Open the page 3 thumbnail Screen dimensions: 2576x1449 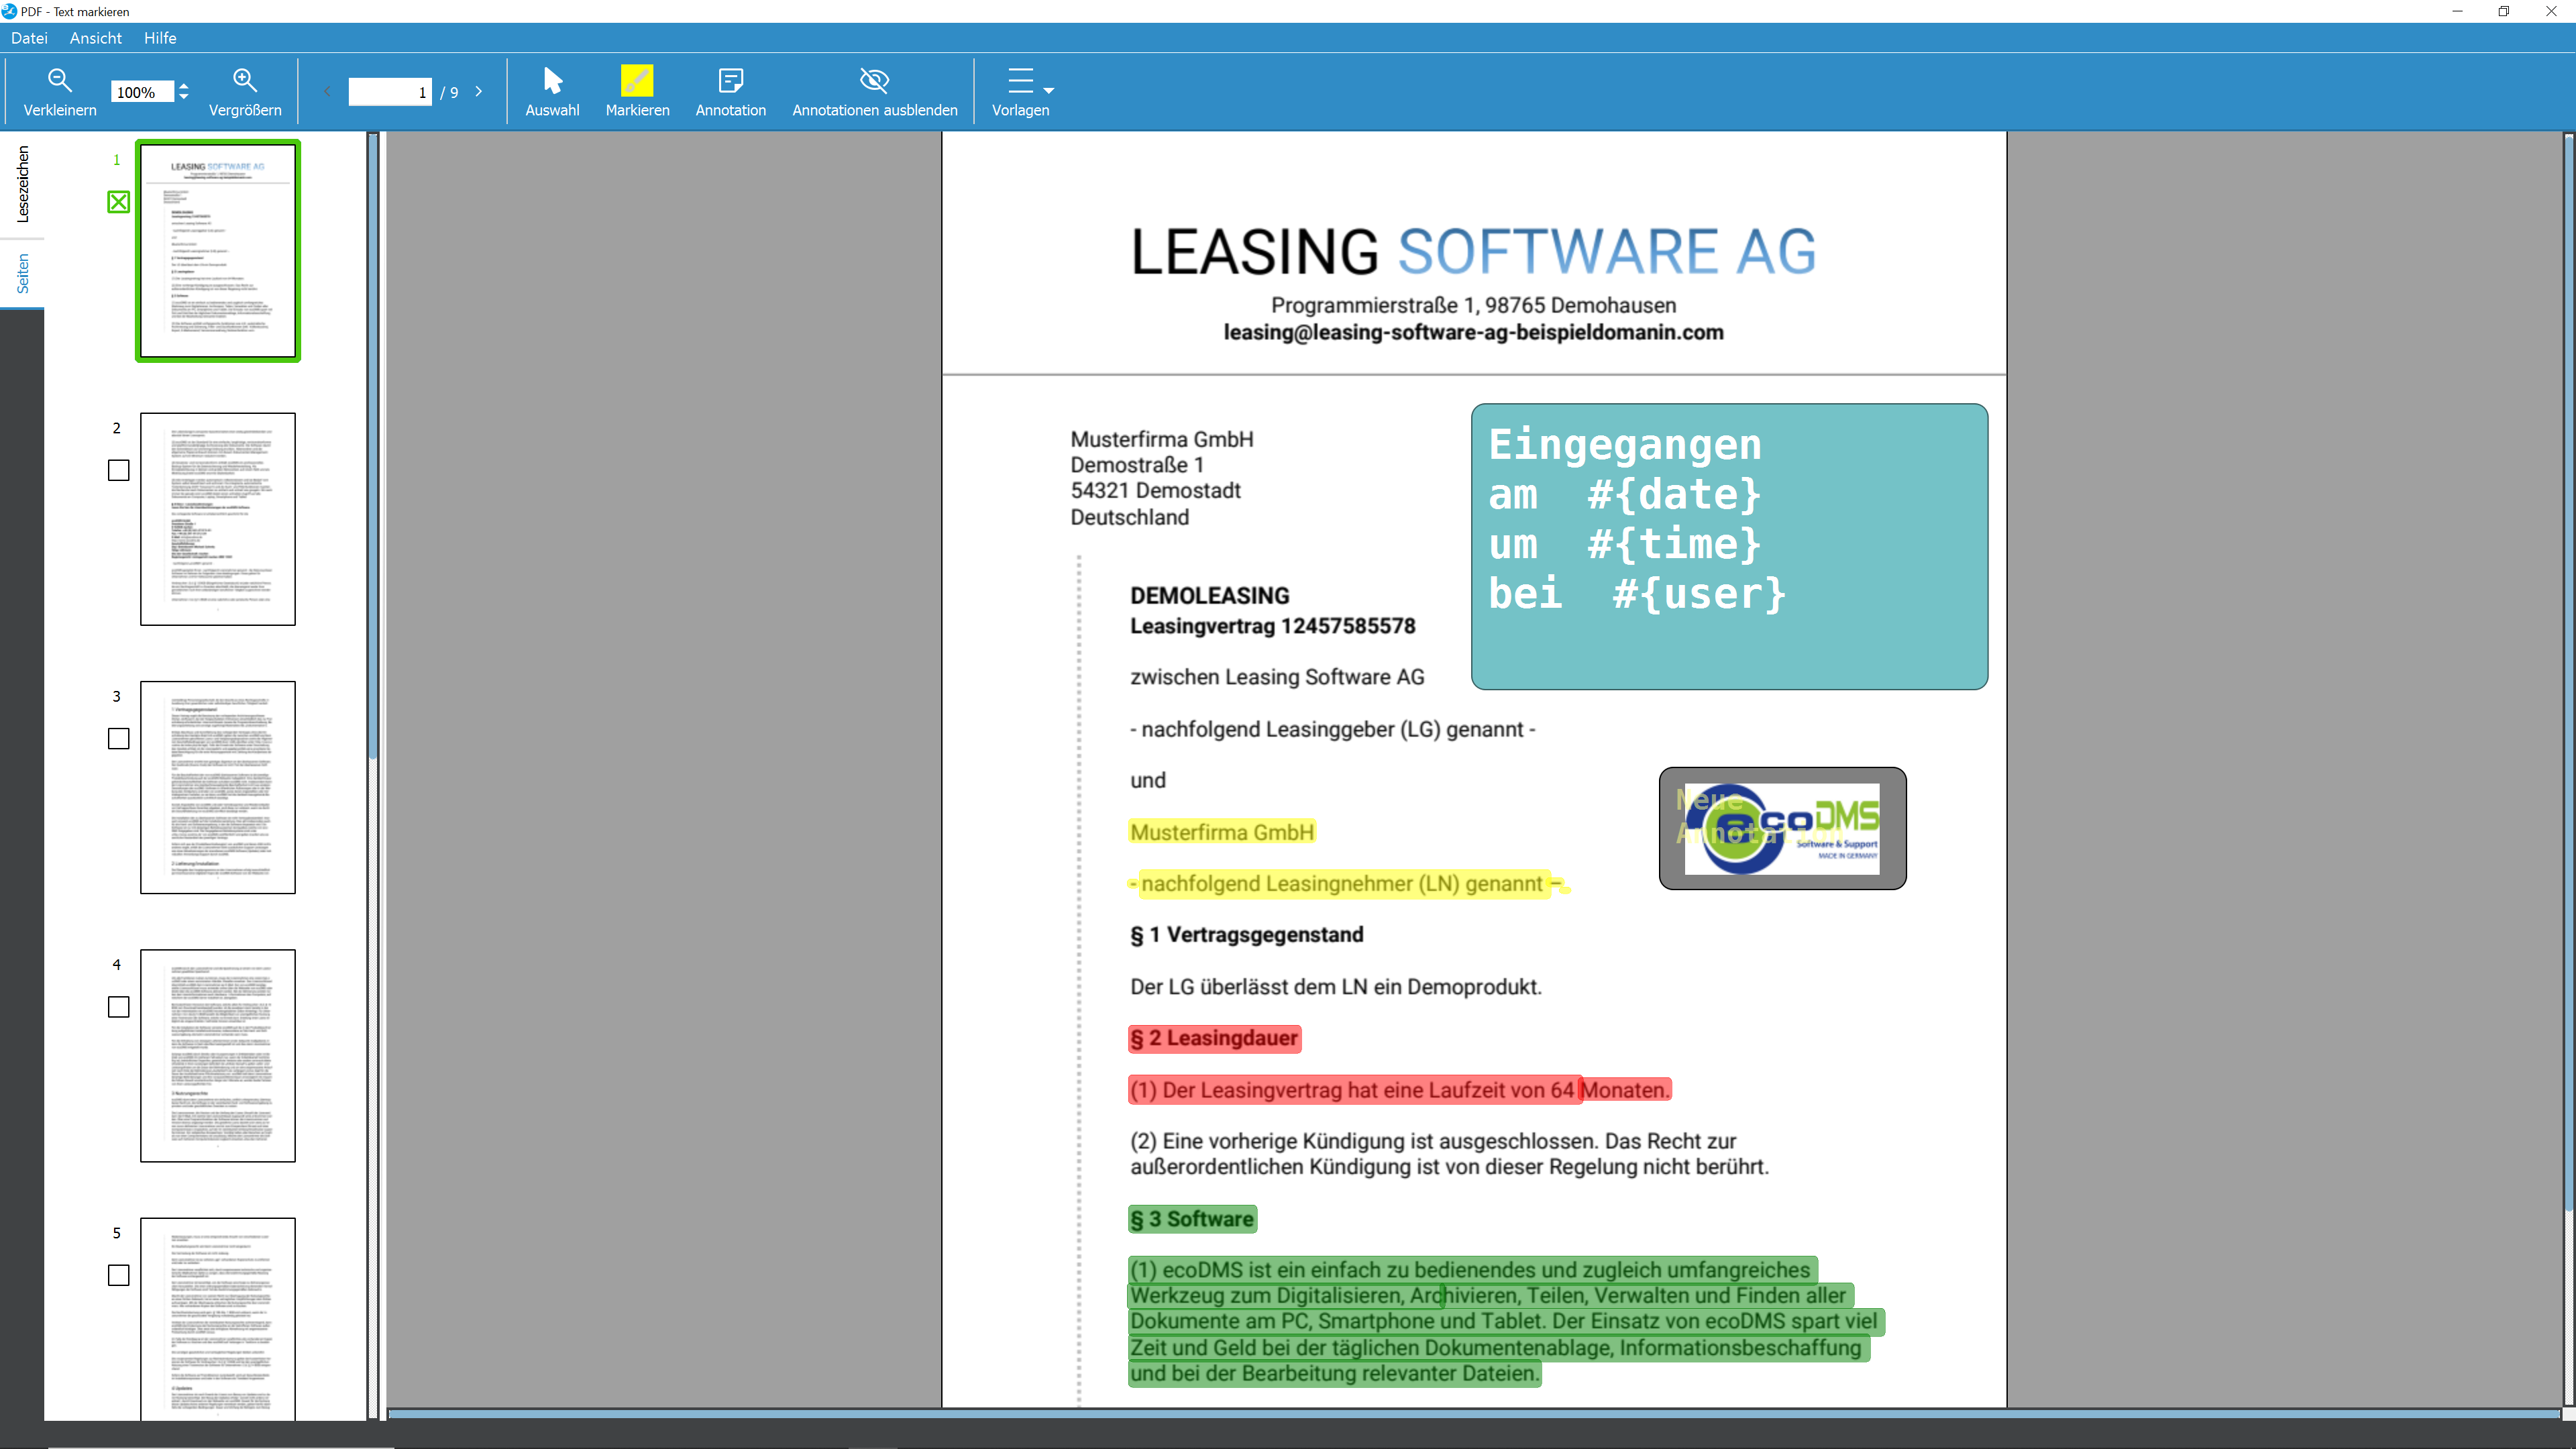click(218, 787)
